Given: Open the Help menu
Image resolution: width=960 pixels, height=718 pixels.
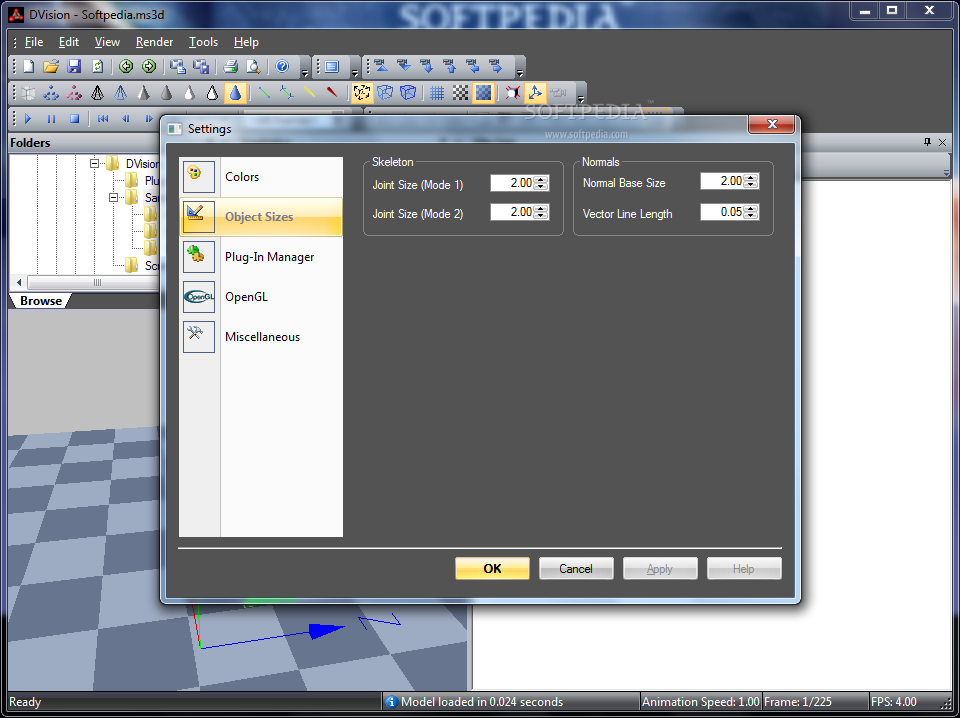Looking at the screenshot, I should pos(246,42).
